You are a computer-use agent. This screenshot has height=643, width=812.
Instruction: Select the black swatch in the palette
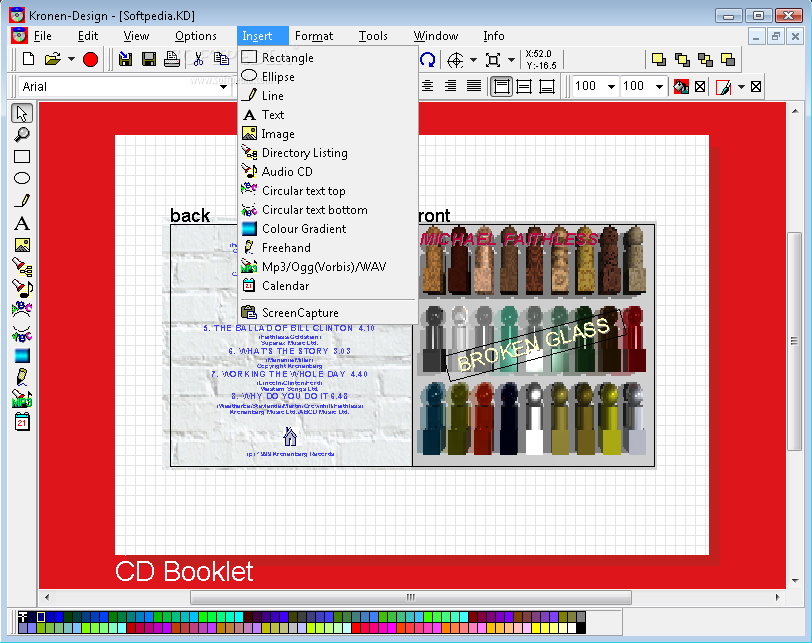pyautogui.click(x=581, y=629)
